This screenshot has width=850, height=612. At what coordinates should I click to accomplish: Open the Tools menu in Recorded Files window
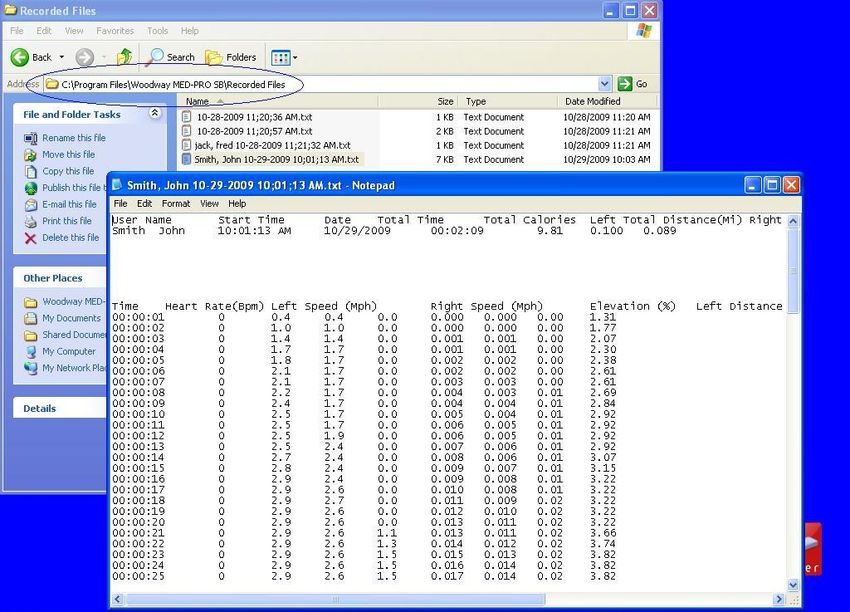pos(158,31)
